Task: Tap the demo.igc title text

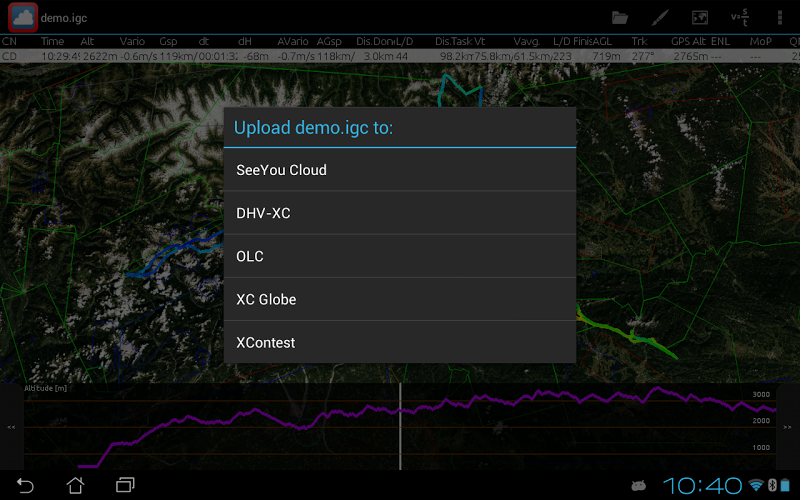Action: (64, 18)
